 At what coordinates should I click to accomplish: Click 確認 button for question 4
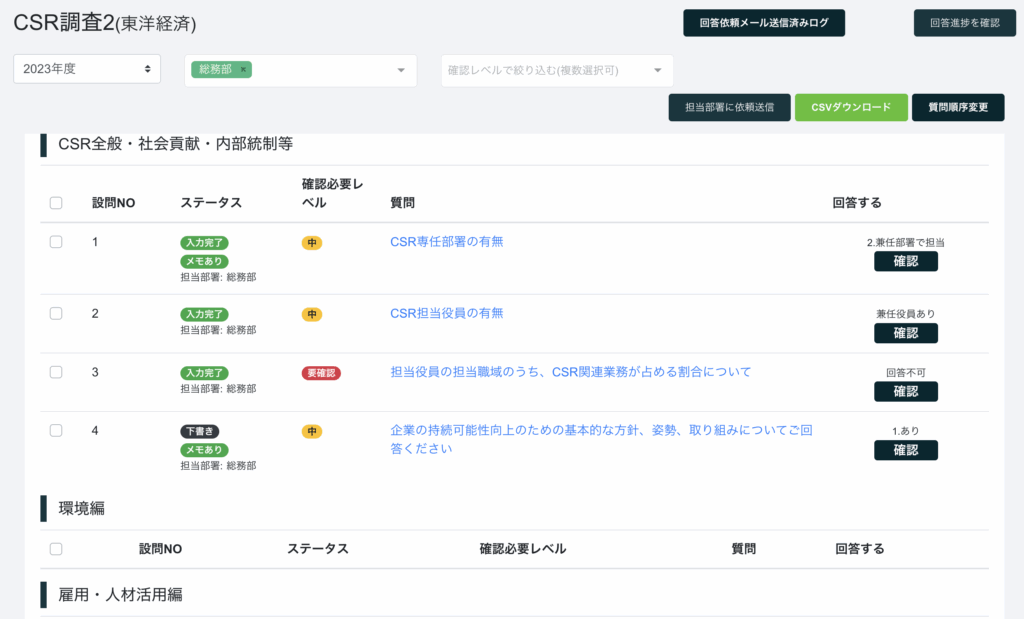tap(905, 450)
